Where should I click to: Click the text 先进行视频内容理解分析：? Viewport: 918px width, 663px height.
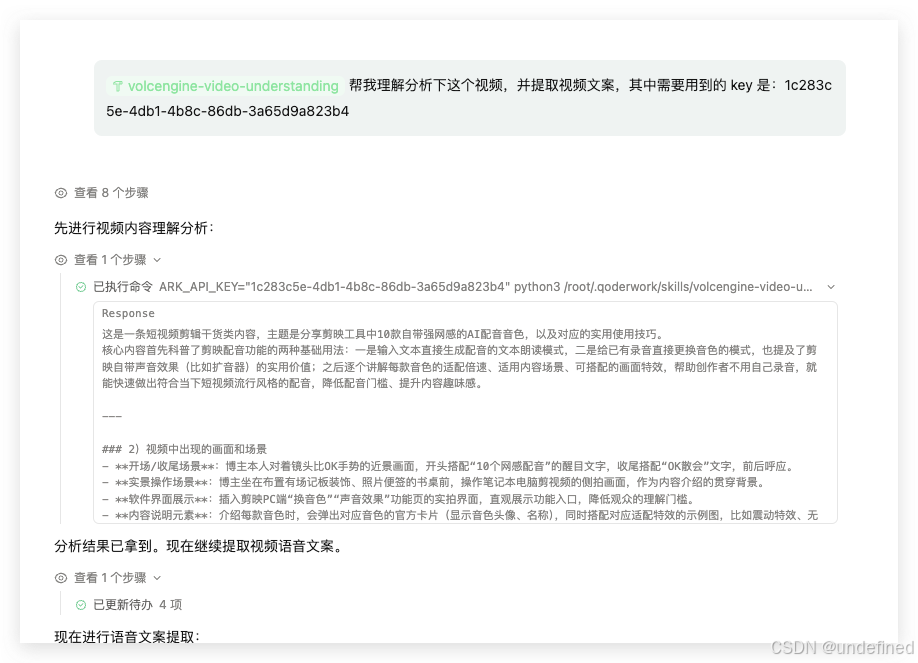point(135,228)
